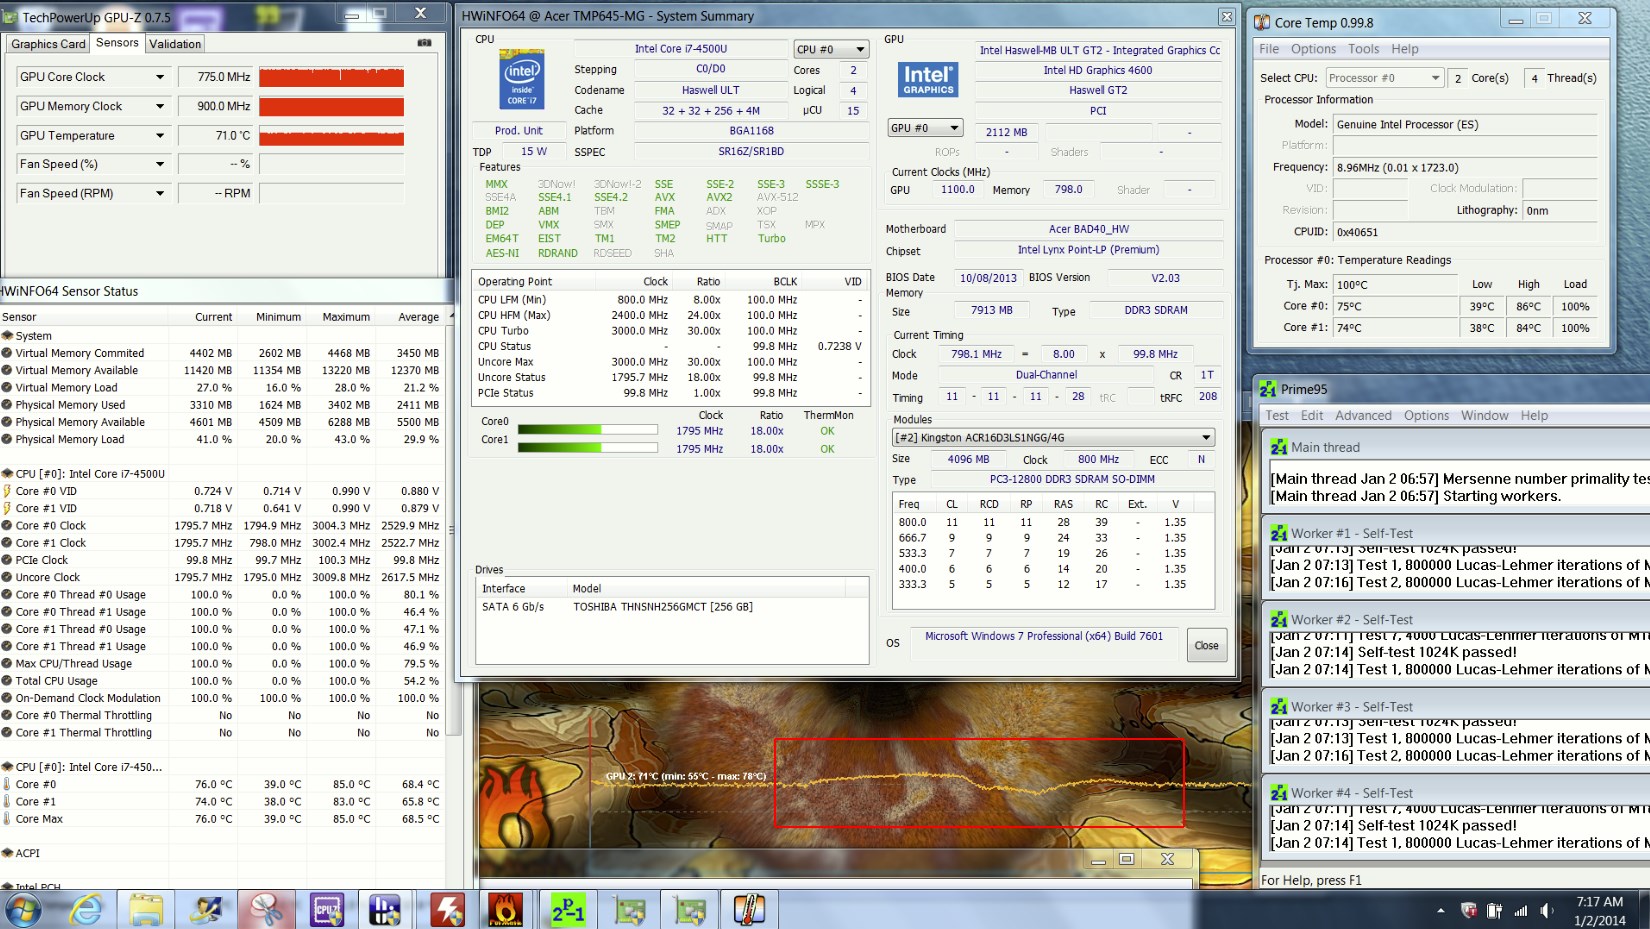Open the GPU Core Clock sensor dropdown
This screenshot has height=929, width=1650.
(x=159, y=77)
